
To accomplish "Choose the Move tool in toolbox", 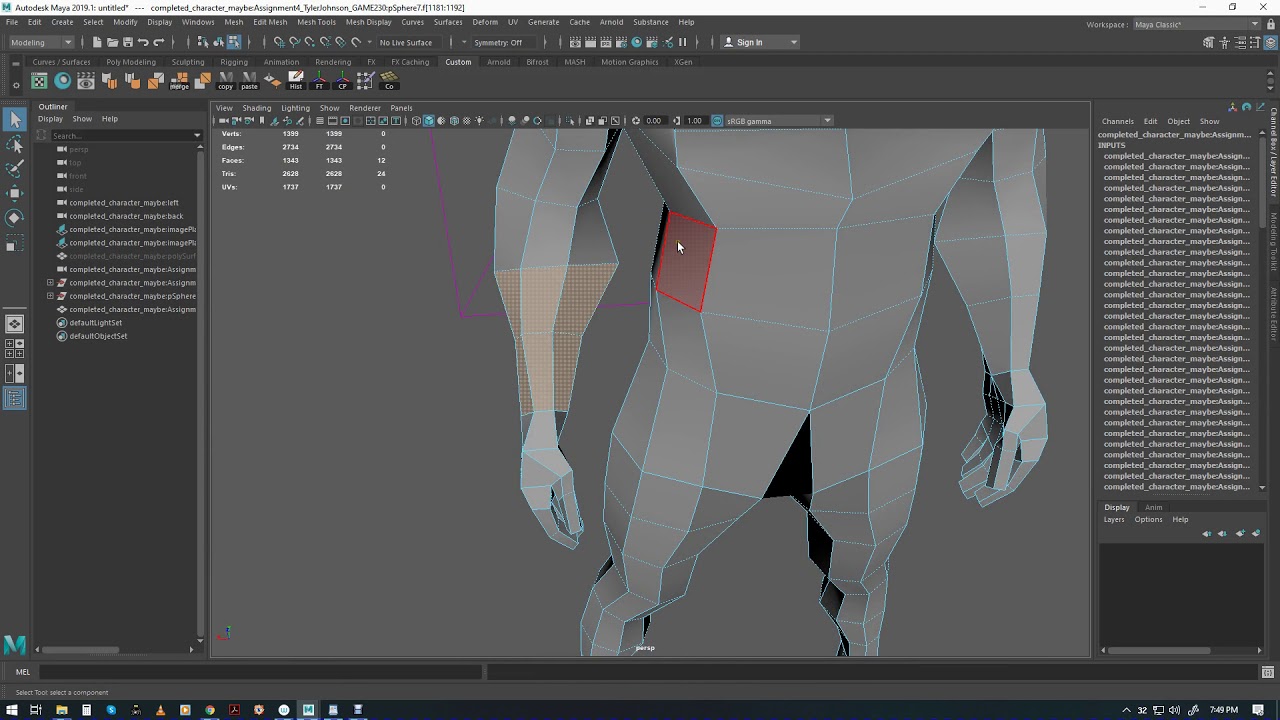I will coord(14,193).
